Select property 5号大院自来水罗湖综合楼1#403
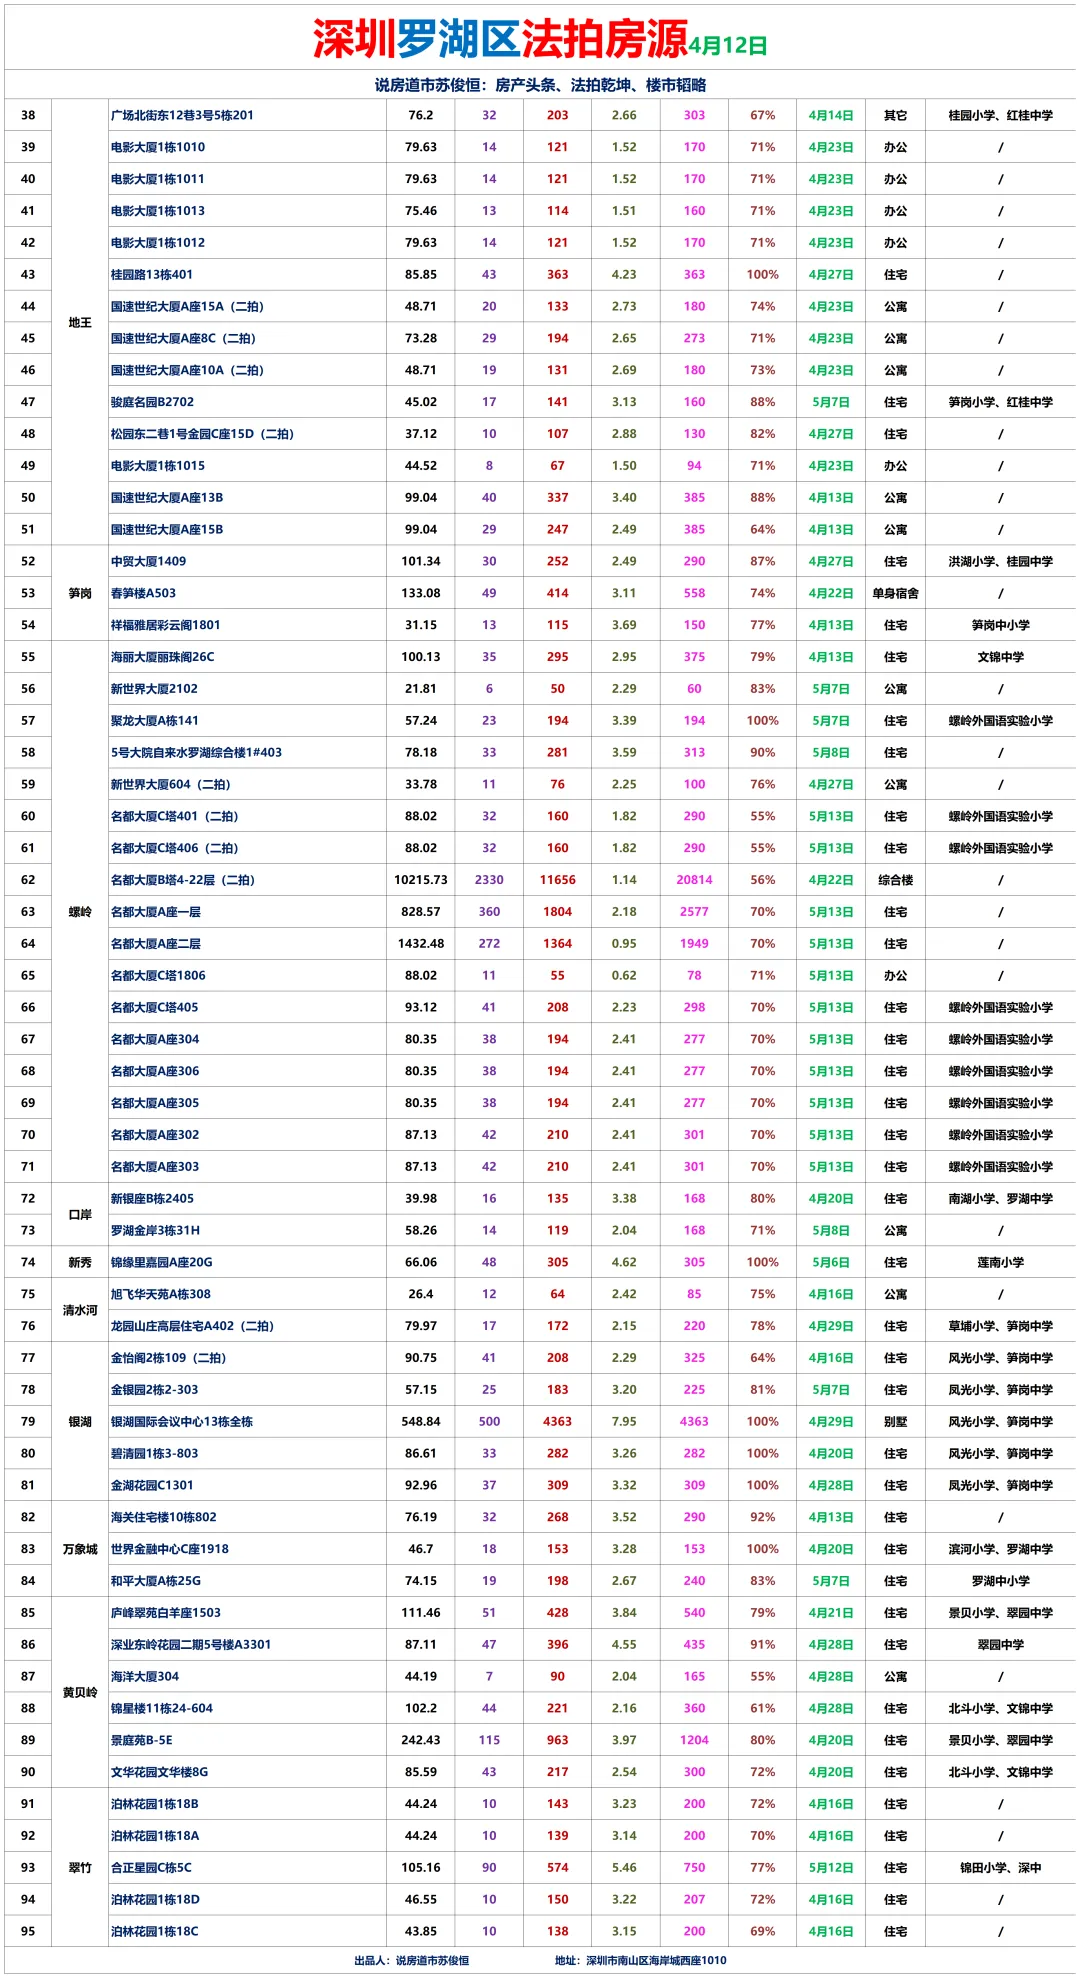Screen dimensions: 1080x1978 (x=196, y=753)
